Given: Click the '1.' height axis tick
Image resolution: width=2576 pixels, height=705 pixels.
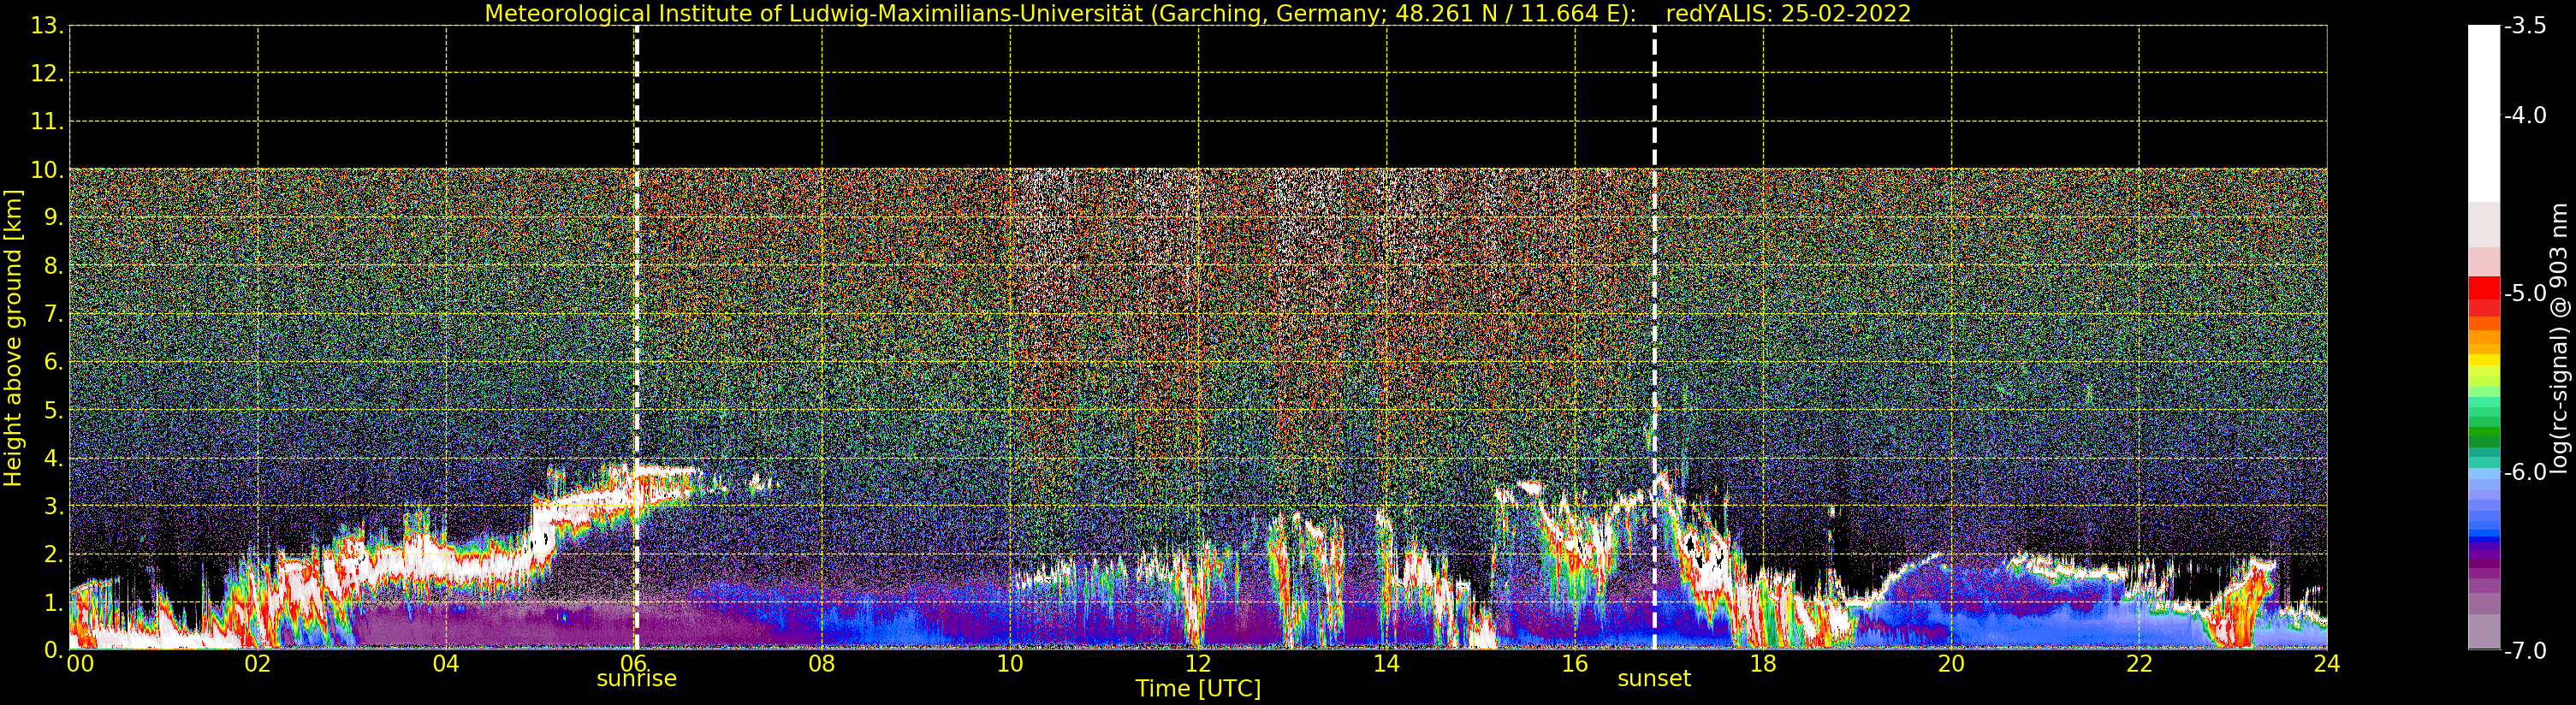Looking at the screenshot, I should (x=53, y=603).
